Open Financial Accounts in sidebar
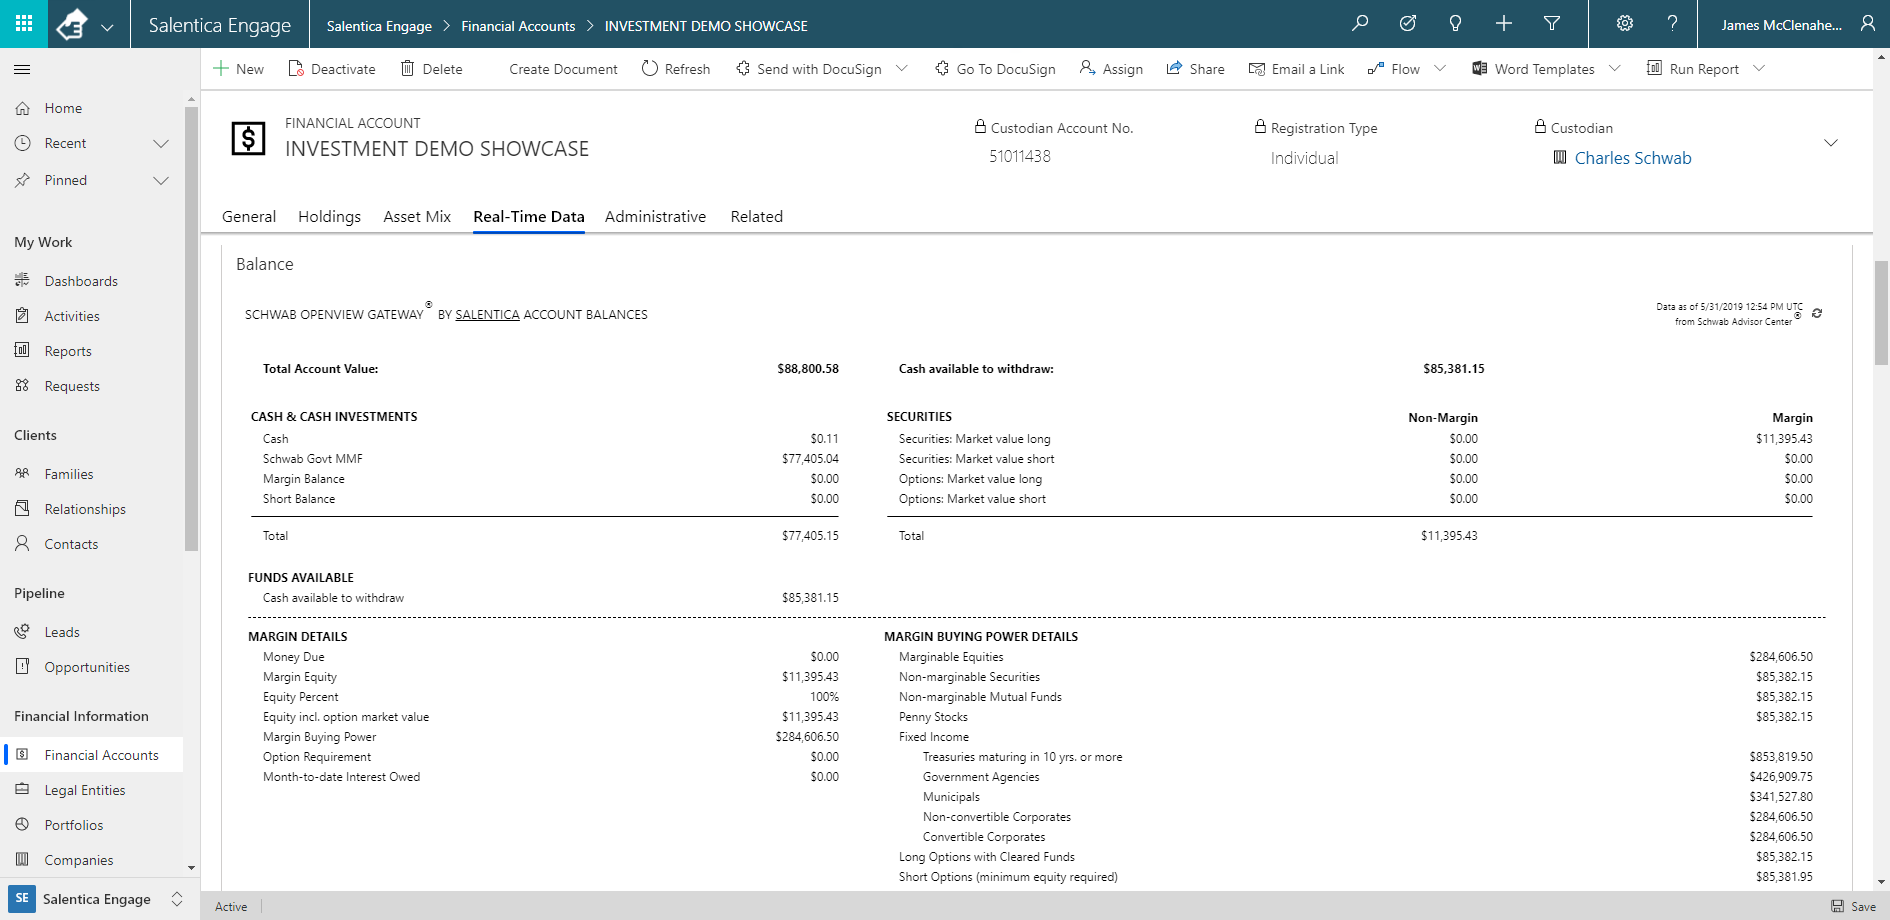1890x920 pixels. [x=92, y=755]
